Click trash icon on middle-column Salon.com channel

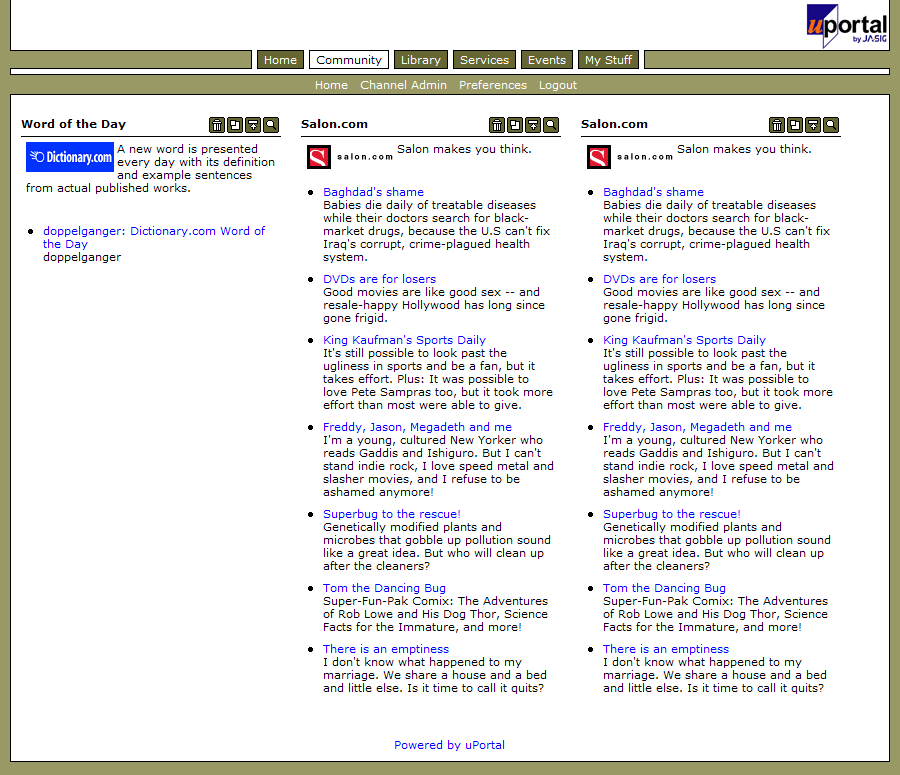[x=497, y=125]
